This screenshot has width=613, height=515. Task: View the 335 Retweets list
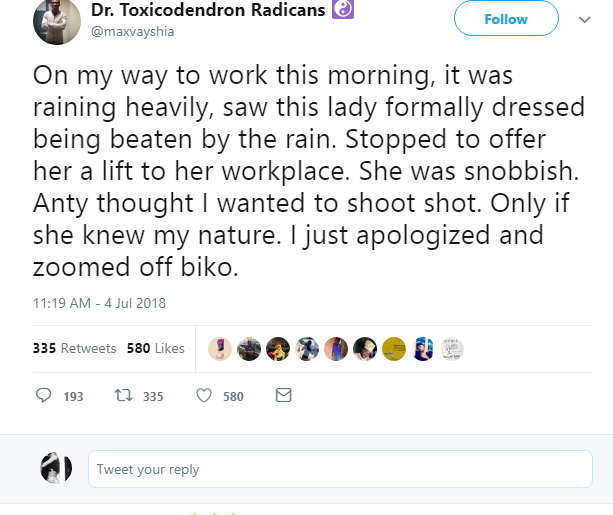(74, 348)
